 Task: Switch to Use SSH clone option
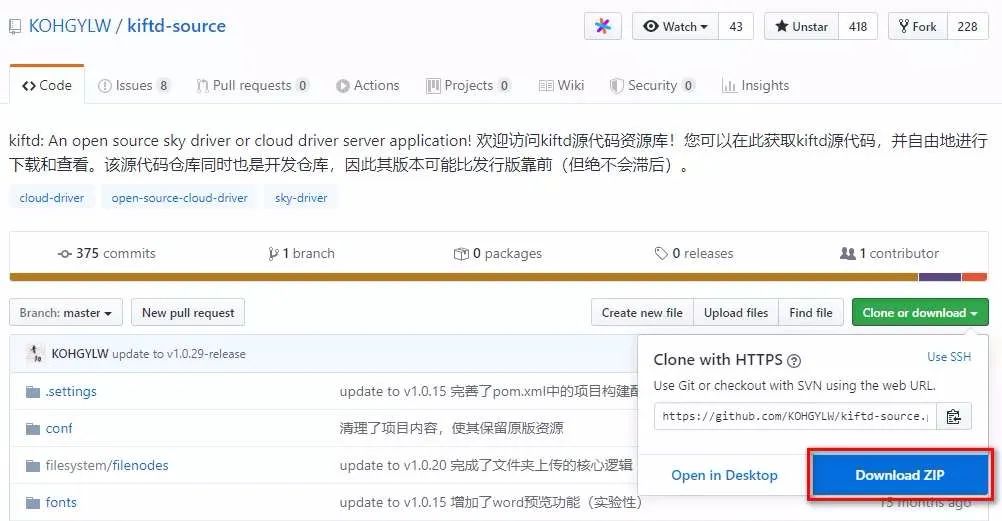[x=949, y=357]
